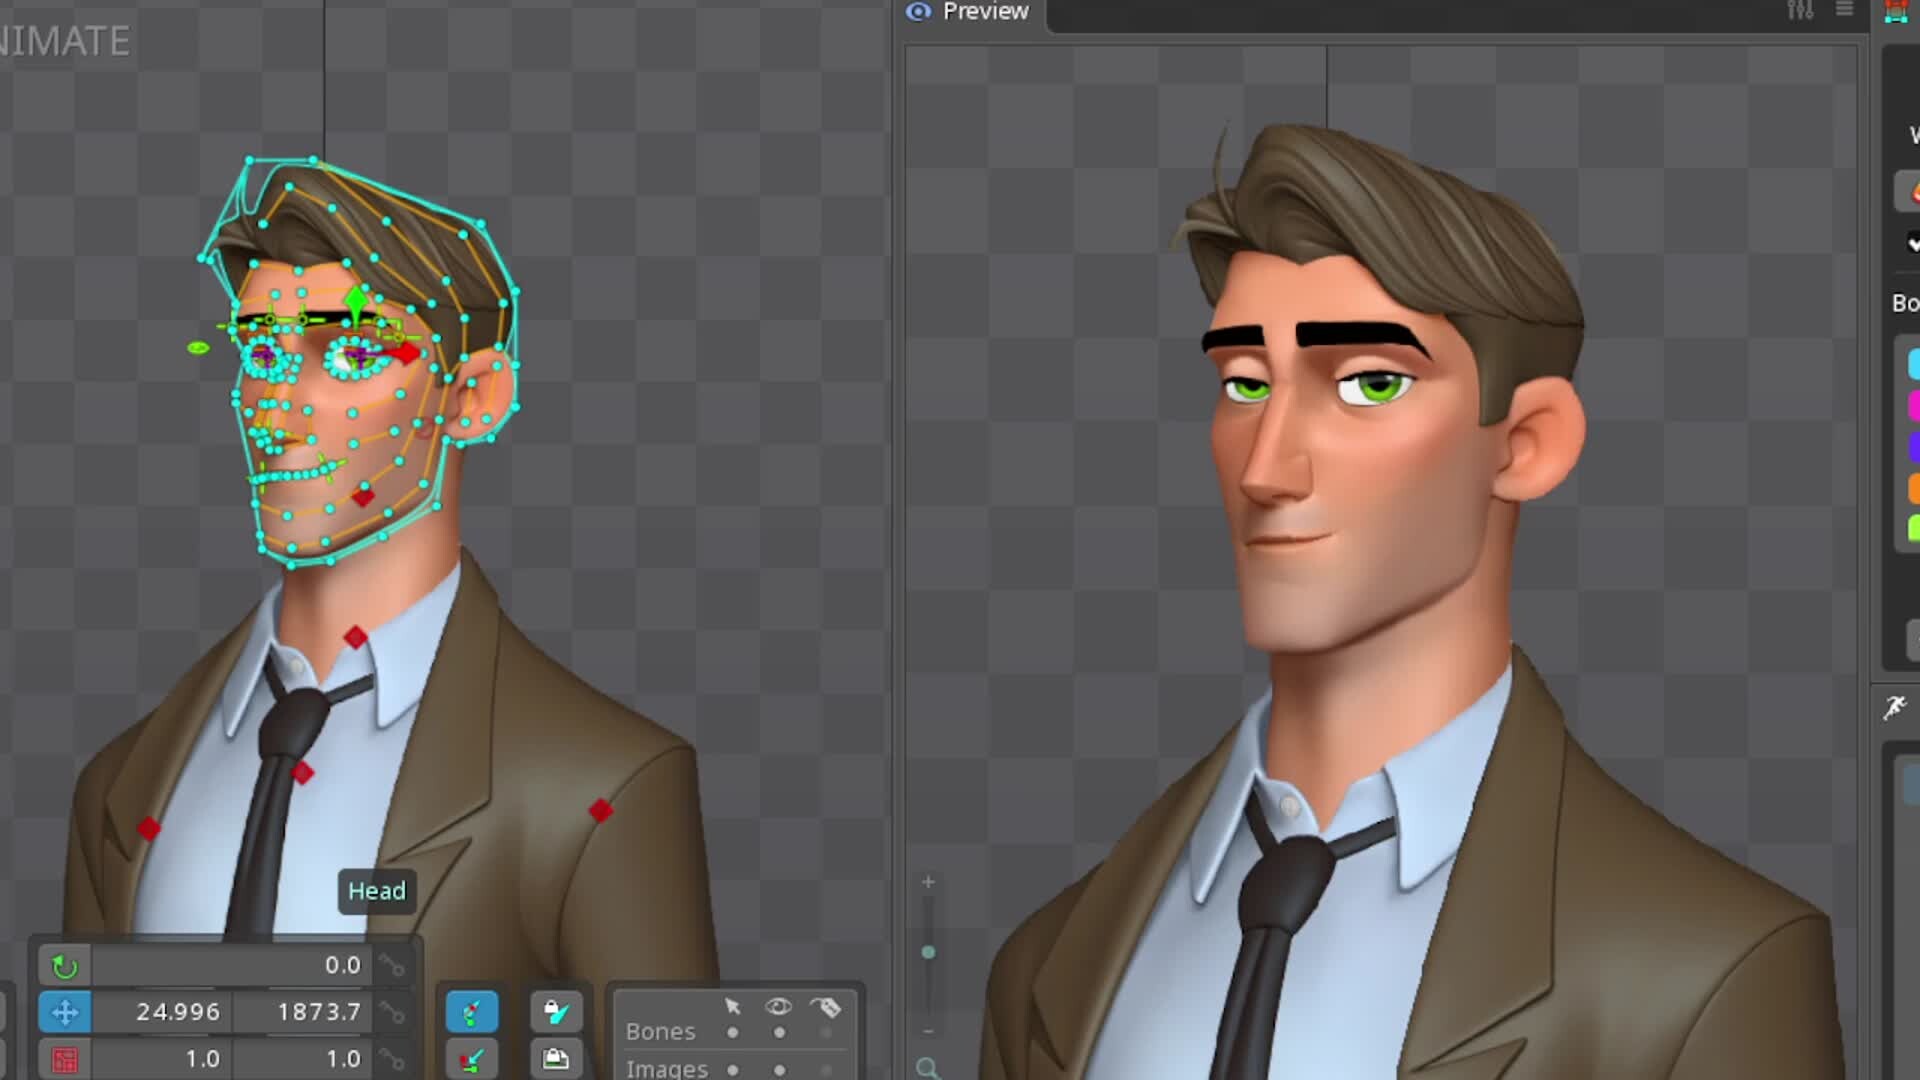Toggle selectability of Images row
This screenshot has width=1920, height=1080.
point(732,1072)
